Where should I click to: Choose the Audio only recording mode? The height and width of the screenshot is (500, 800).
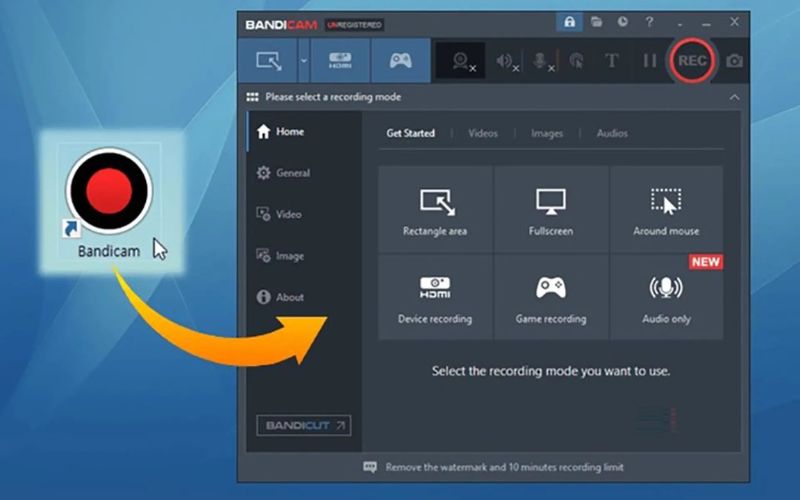(666, 297)
